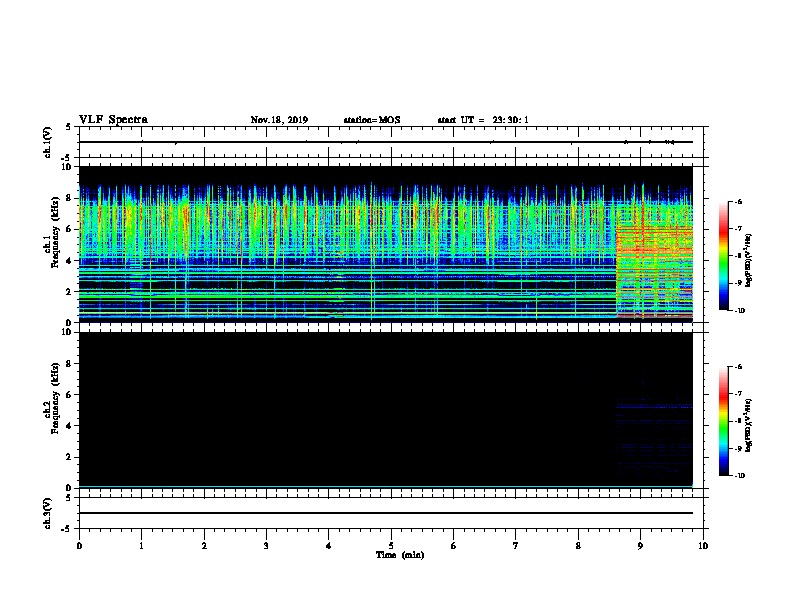Viewport: 792px width, 612px height.
Task: Click the ch.1 spectrogram "10" kHz tick label
Action: click(67, 167)
